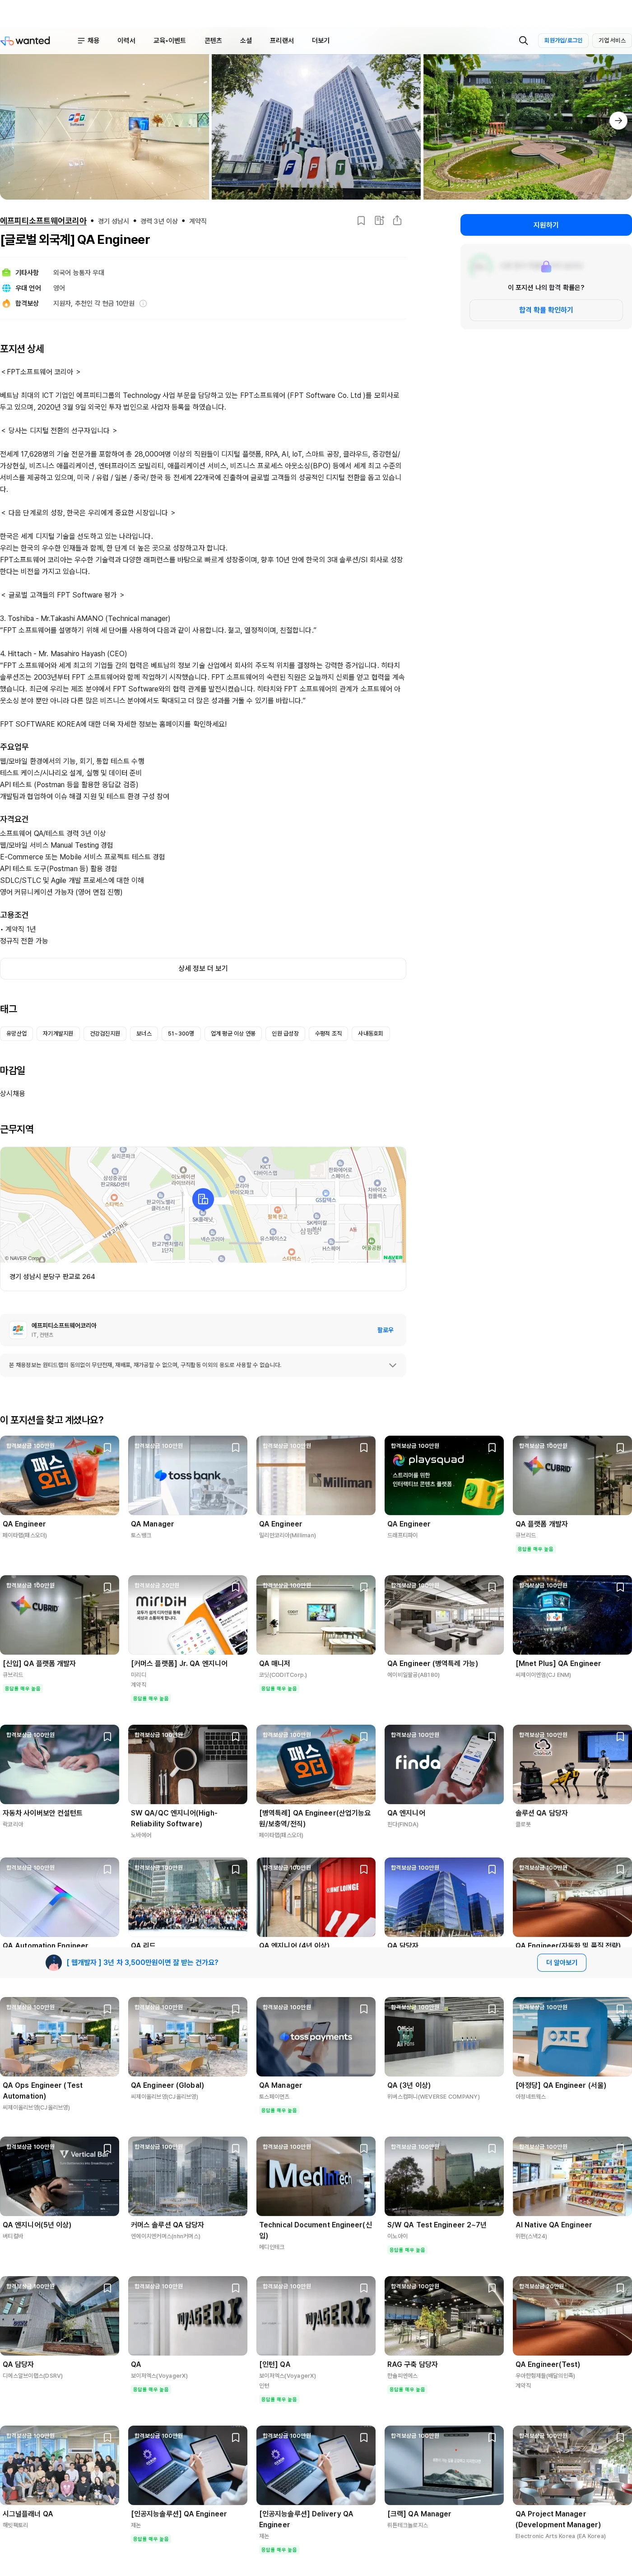
Task: Bookmark the [크랙] QA Manager card
Action: click(491, 2437)
